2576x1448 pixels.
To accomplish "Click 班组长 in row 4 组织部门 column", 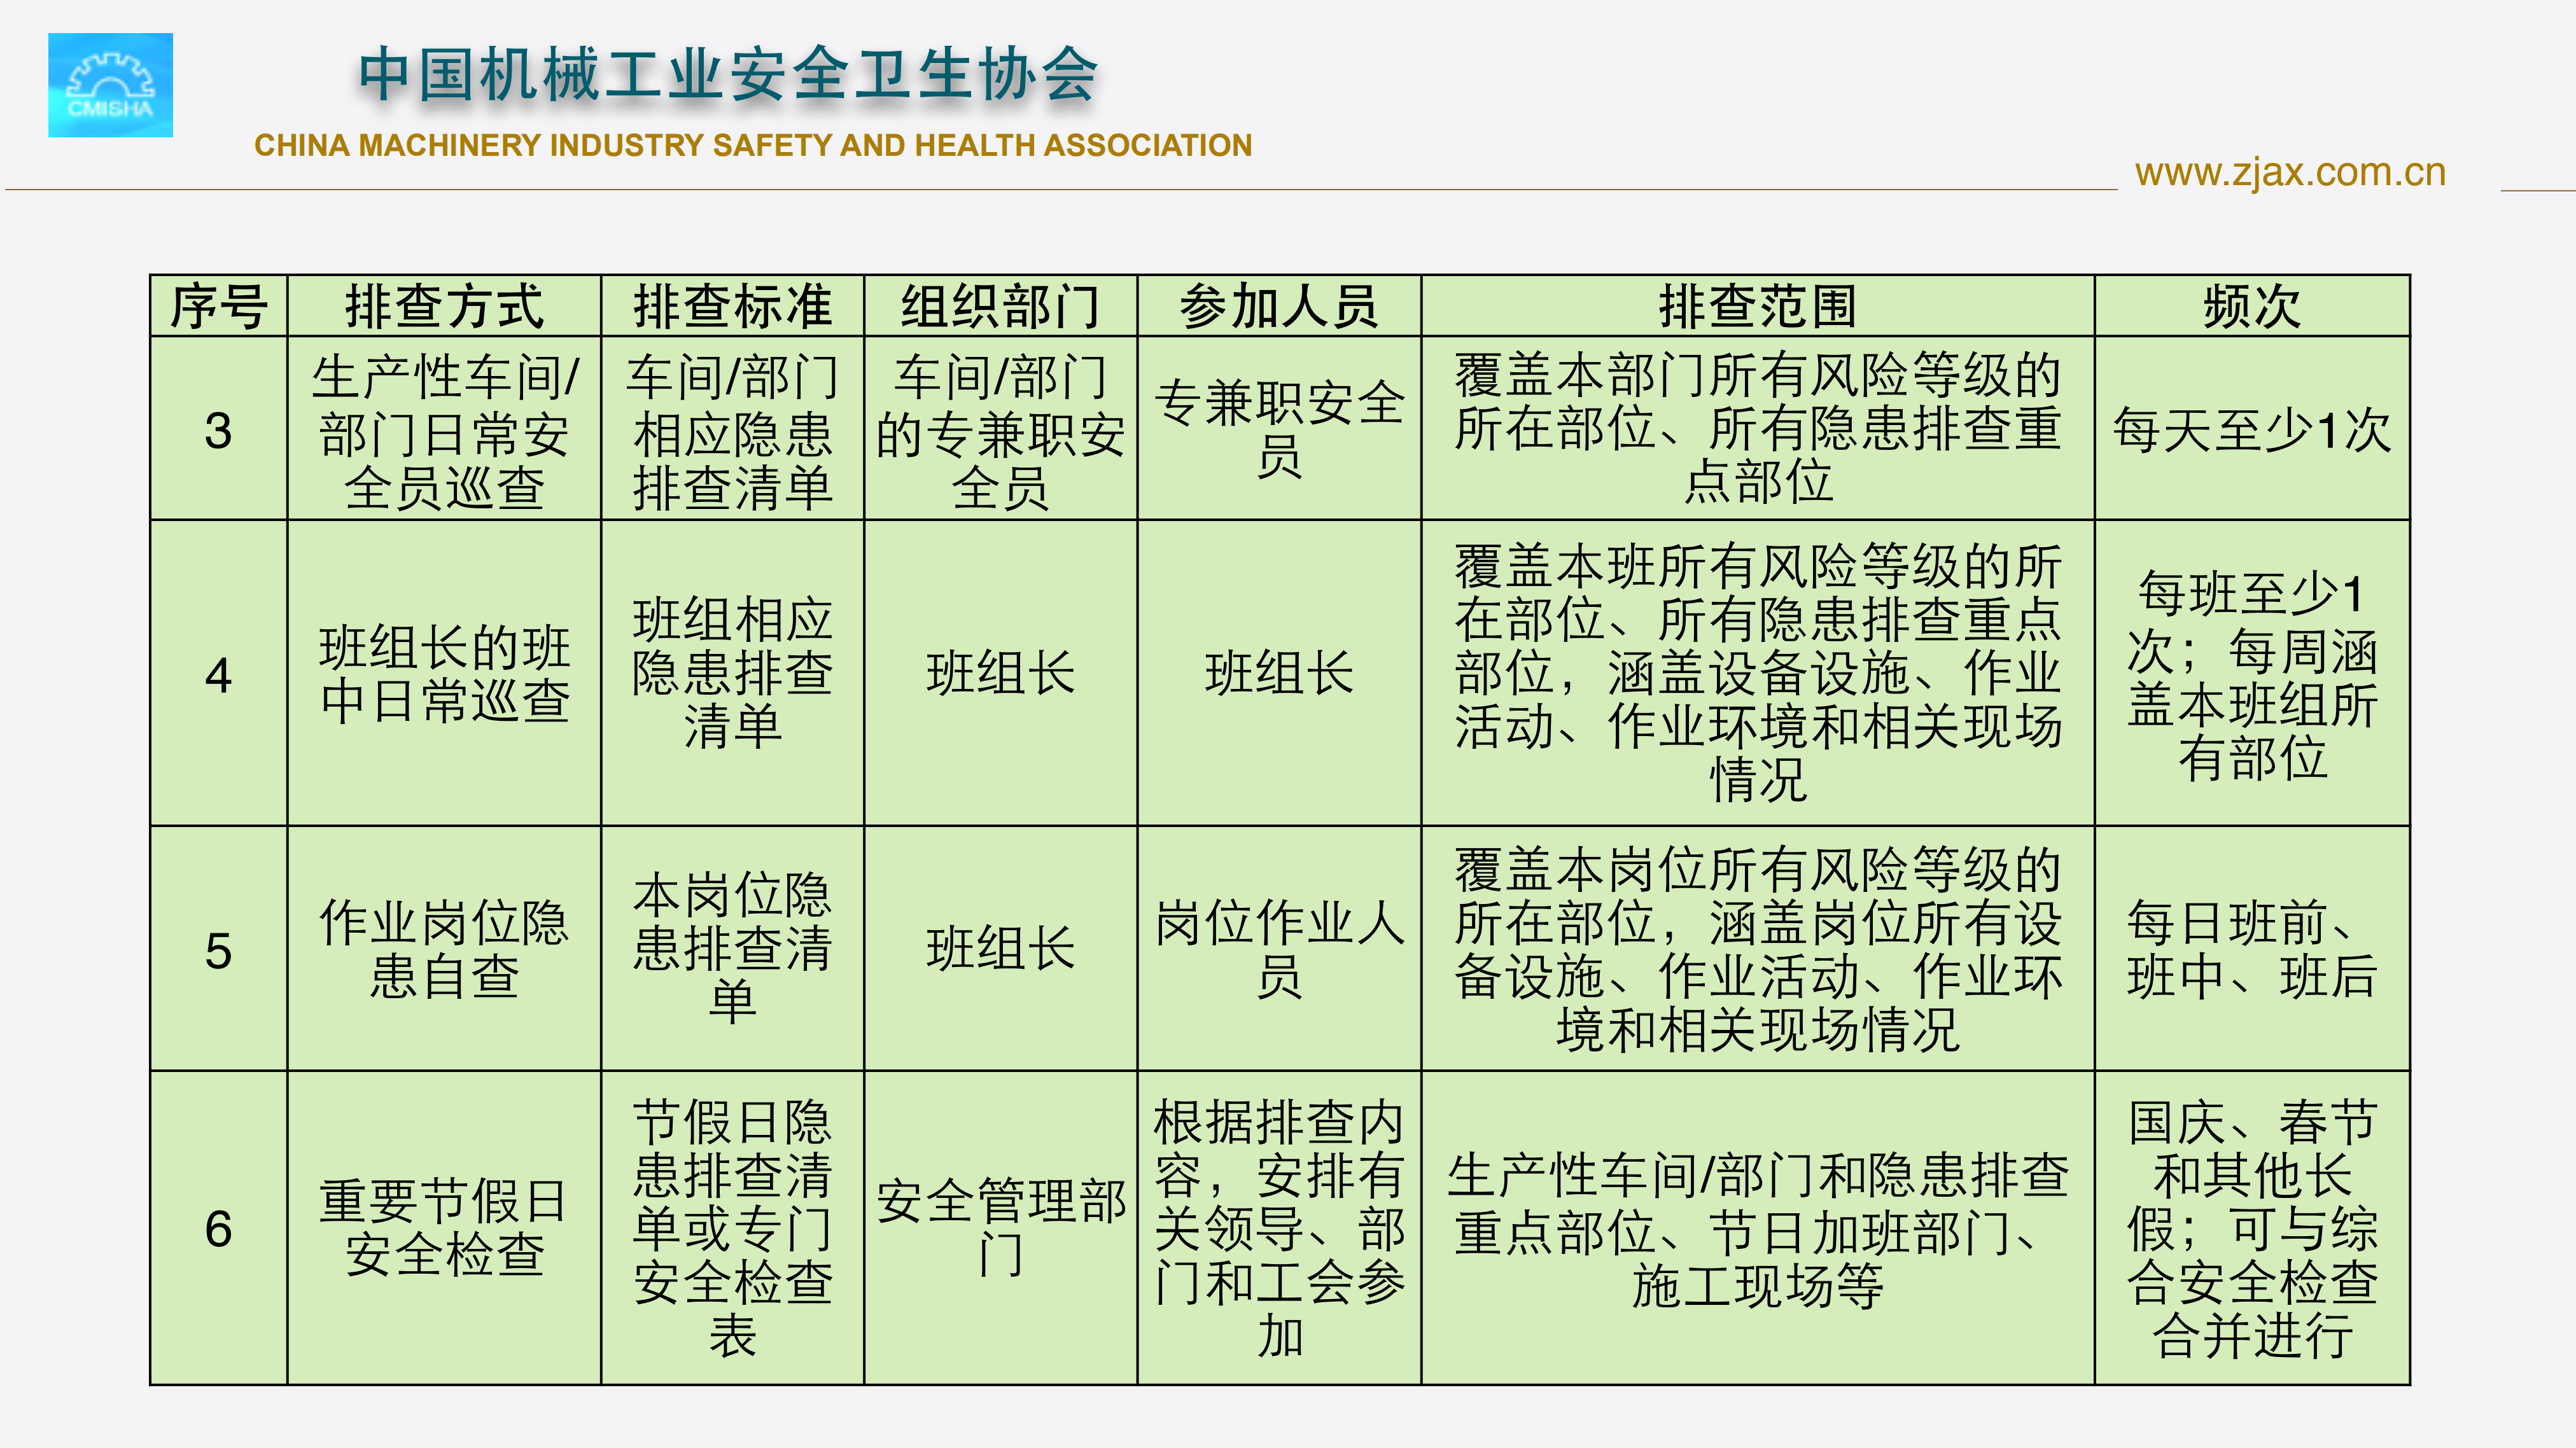I will pos(1000,673).
